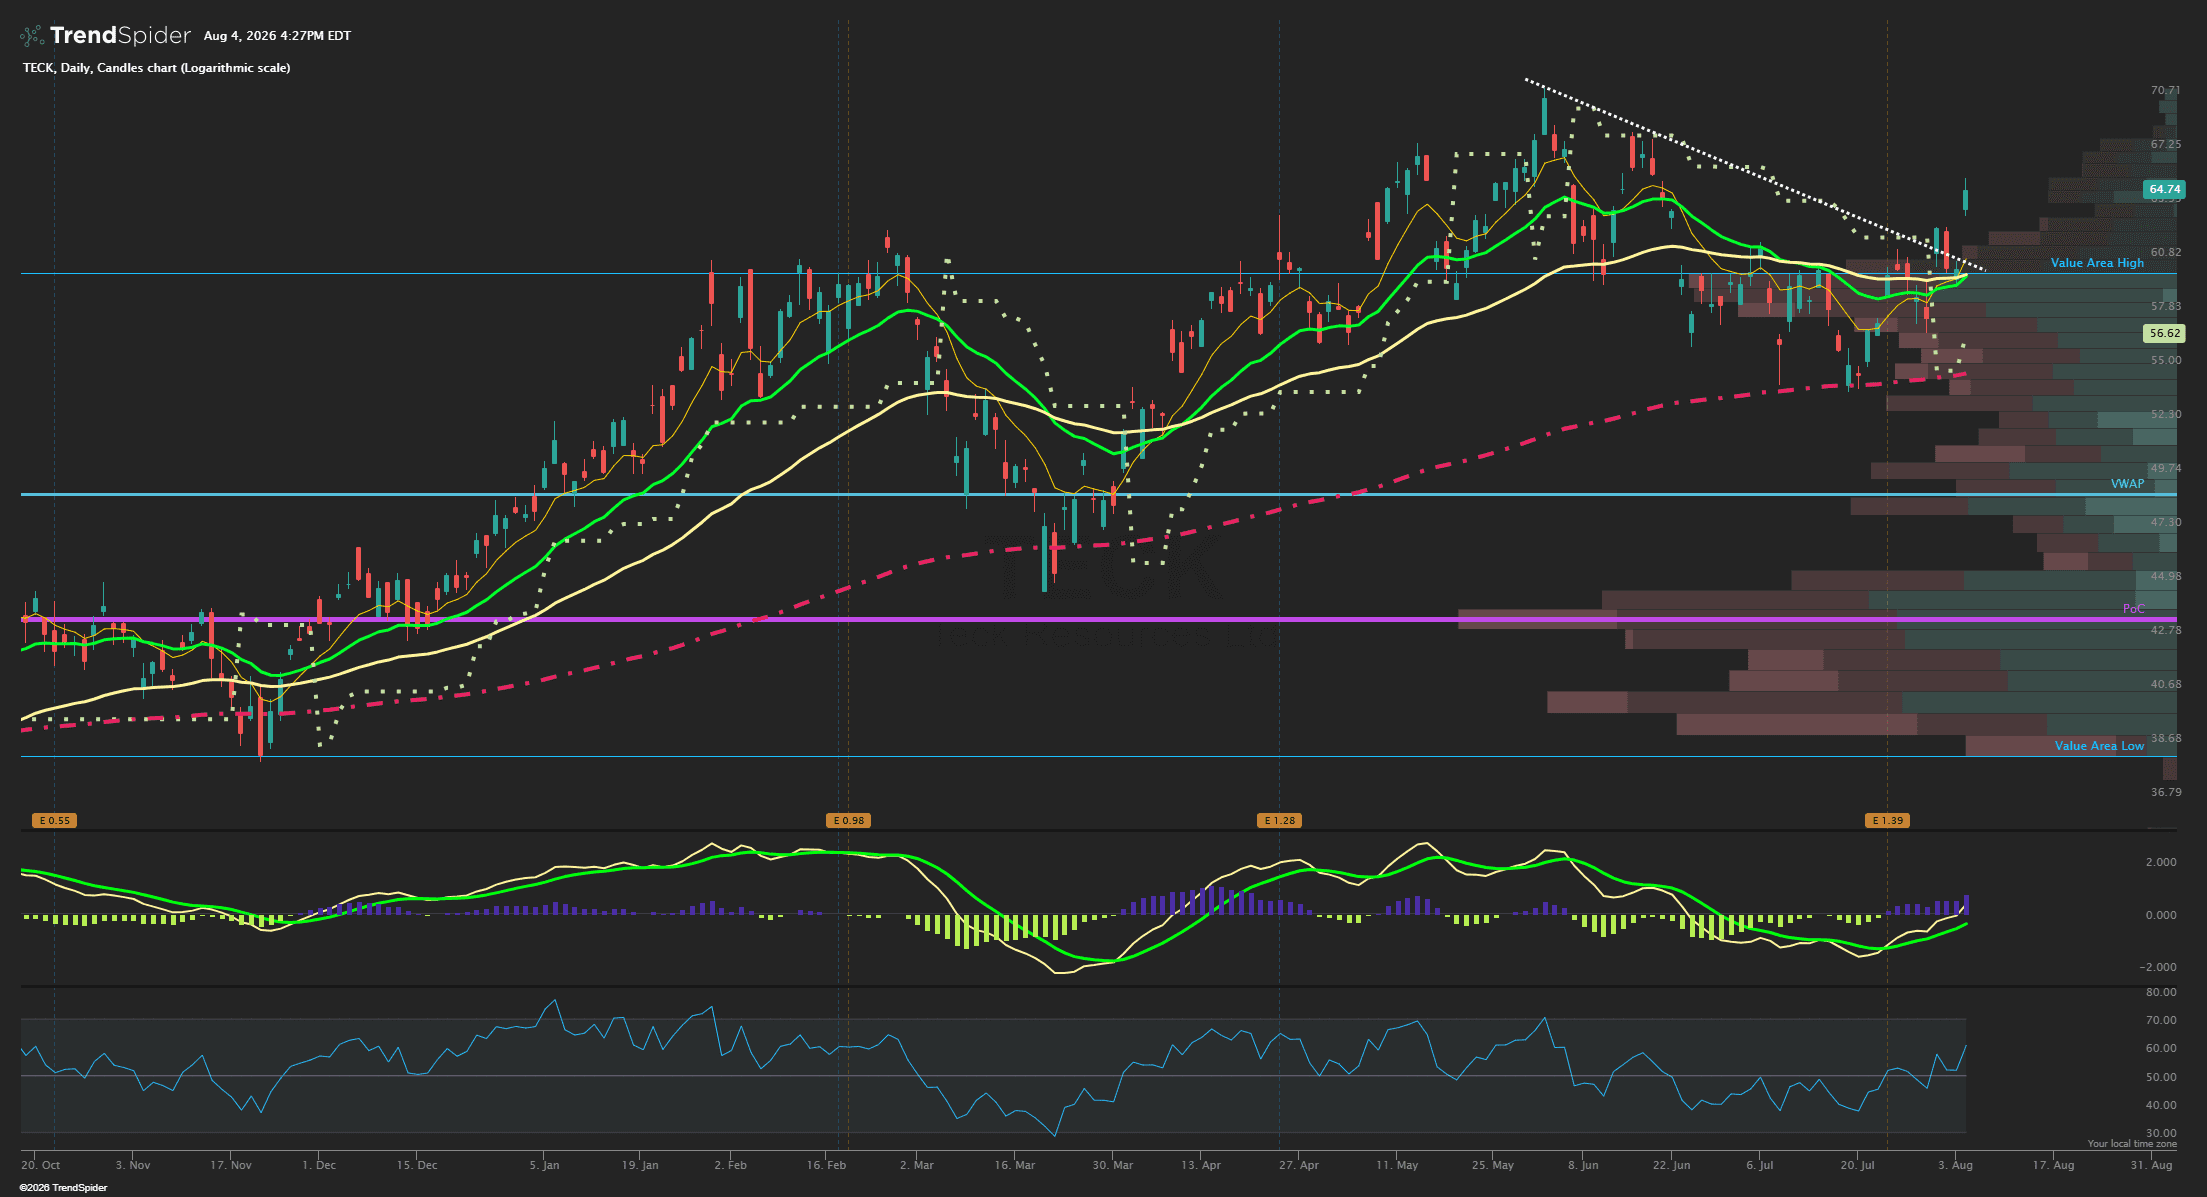This screenshot has width=2207, height=1197.
Task: Click the 42.78 price axis label
Action: click(x=2166, y=630)
